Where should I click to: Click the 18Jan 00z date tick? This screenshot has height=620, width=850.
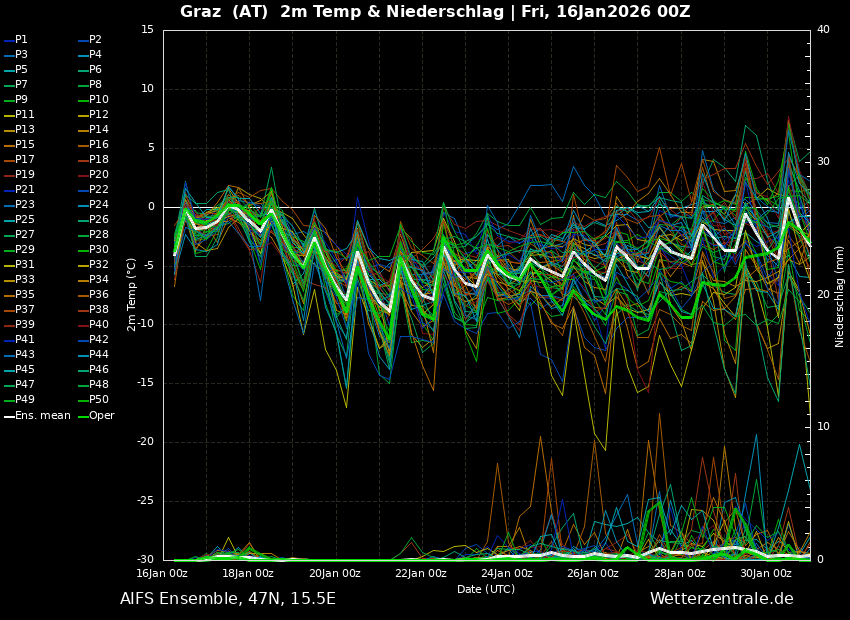(248, 573)
